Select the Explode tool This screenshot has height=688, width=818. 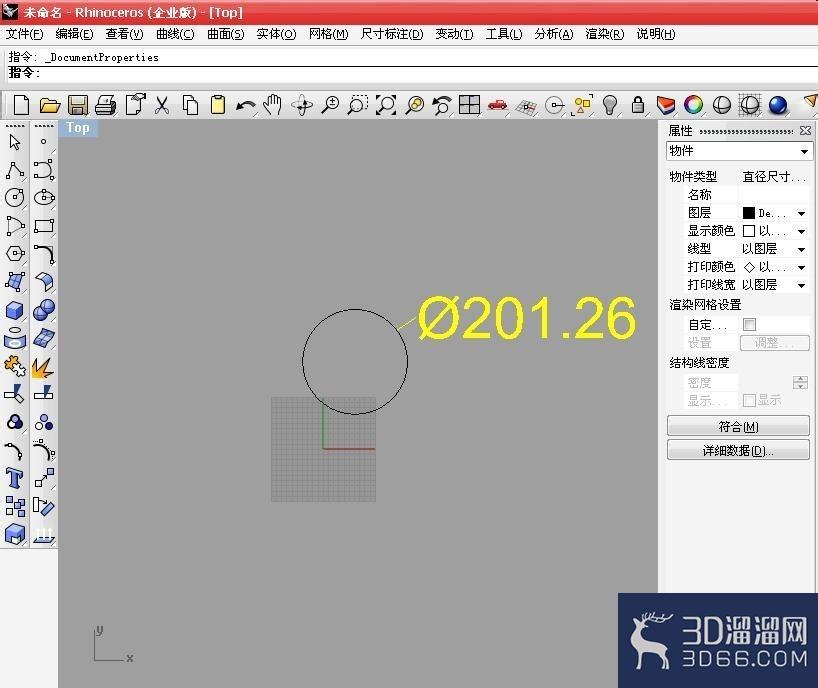point(43,367)
